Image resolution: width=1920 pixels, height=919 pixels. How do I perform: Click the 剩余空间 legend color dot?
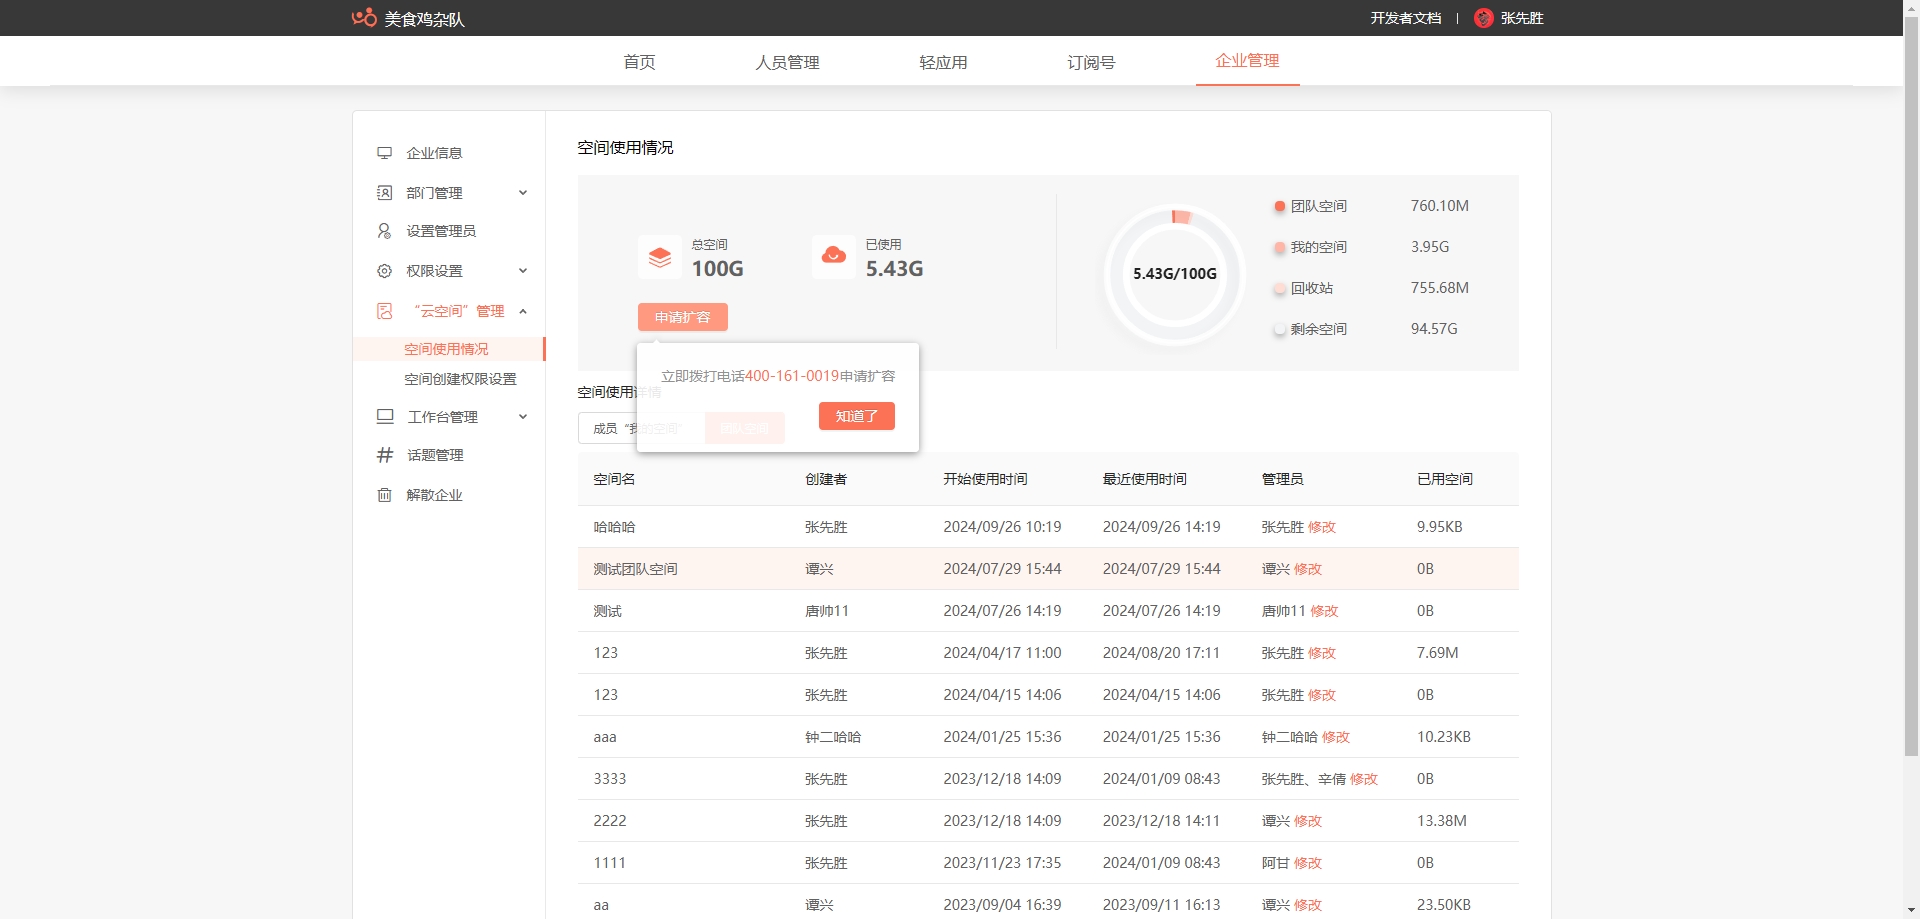pyautogui.click(x=1279, y=330)
